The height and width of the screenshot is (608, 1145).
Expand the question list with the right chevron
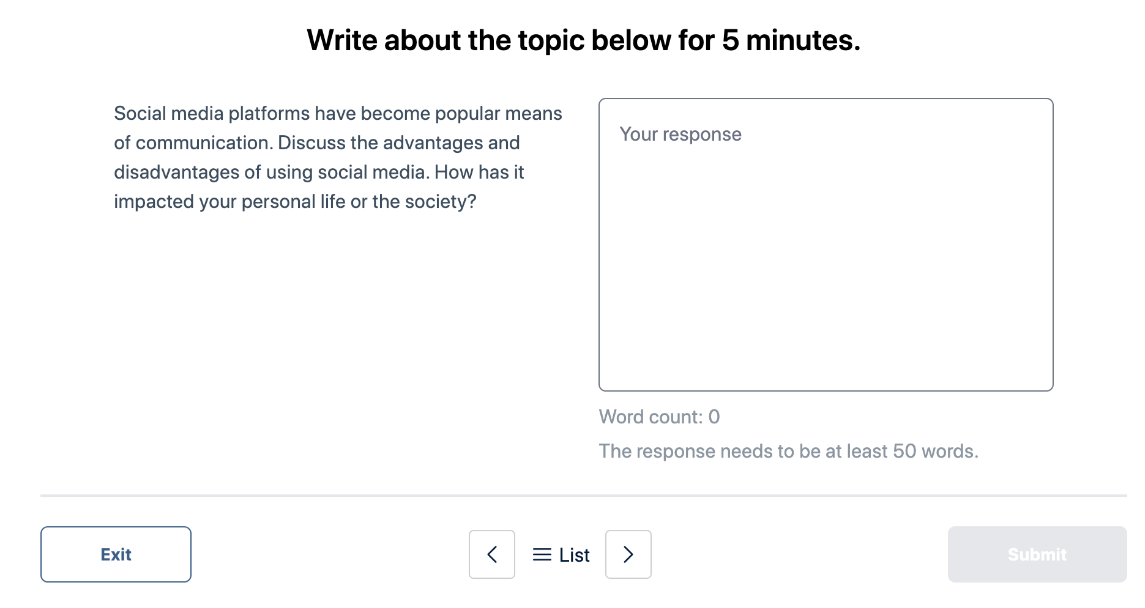pos(628,554)
